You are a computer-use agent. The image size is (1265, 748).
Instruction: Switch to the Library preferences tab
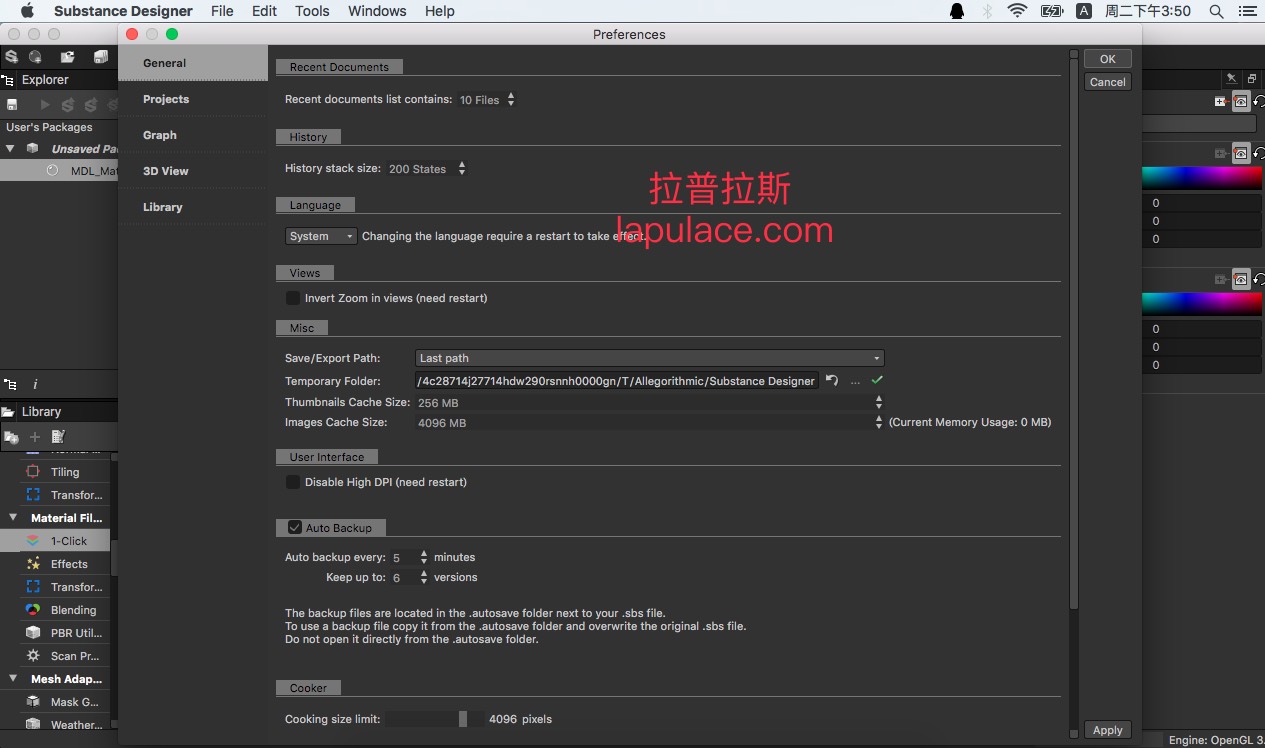pos(193,207)
